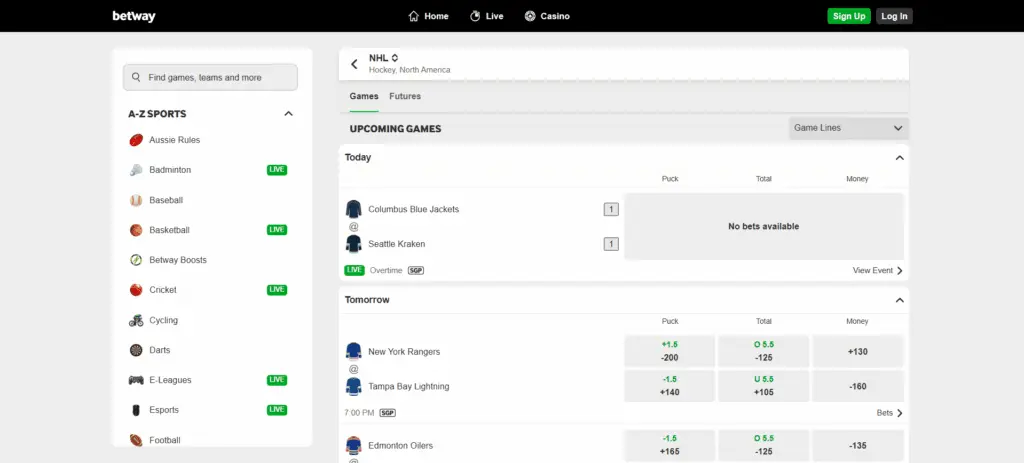Click the search magnifier icon

point(136,77)
